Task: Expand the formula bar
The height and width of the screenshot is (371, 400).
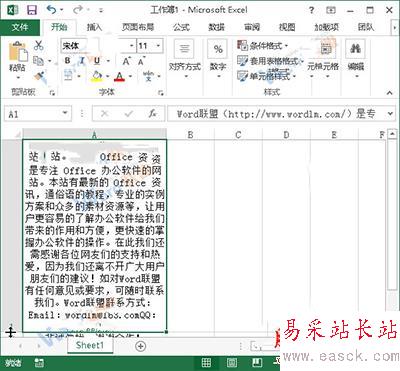Action: click(390, 114)
